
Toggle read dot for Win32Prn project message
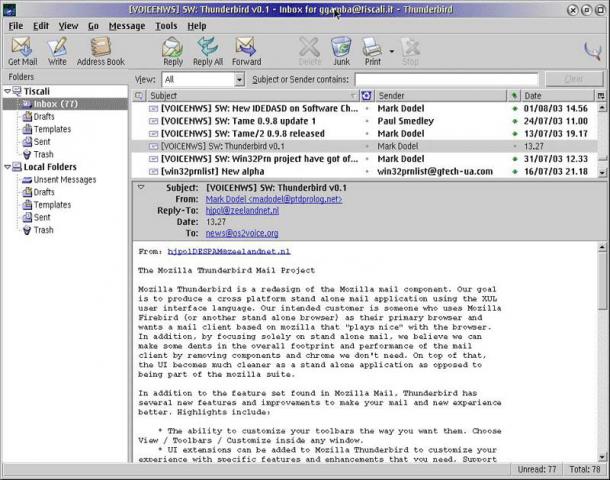(515, 159)
